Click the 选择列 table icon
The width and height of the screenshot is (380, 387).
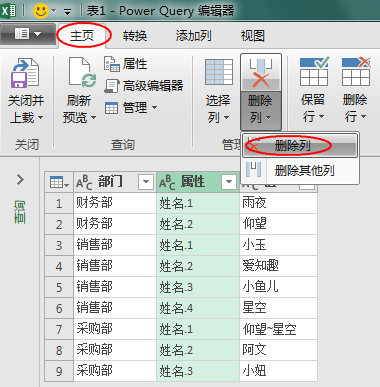tap(219, 72)
